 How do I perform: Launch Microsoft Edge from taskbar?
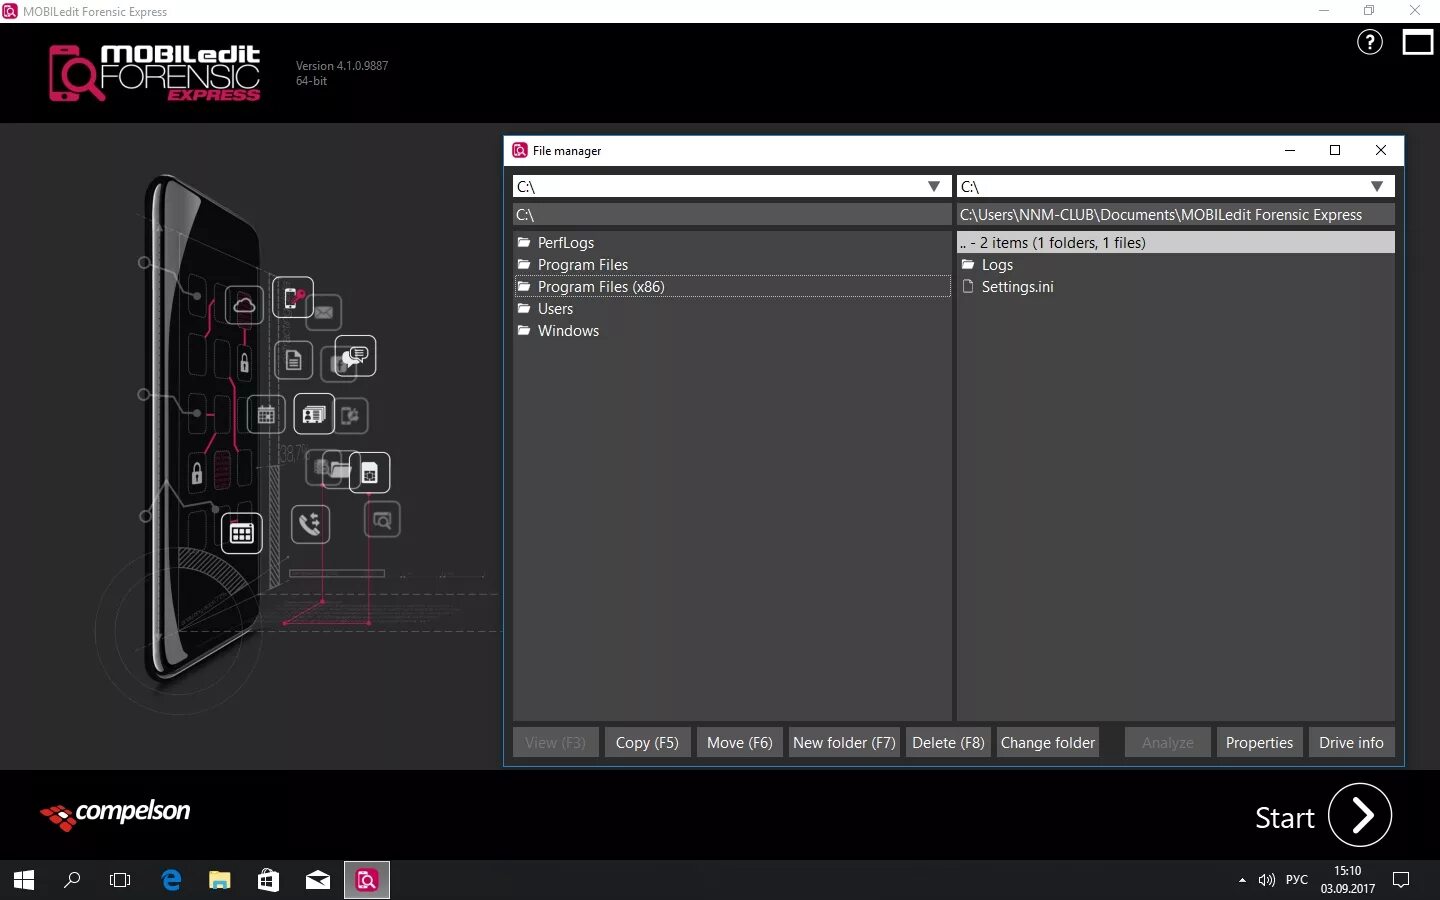[171, 880]
